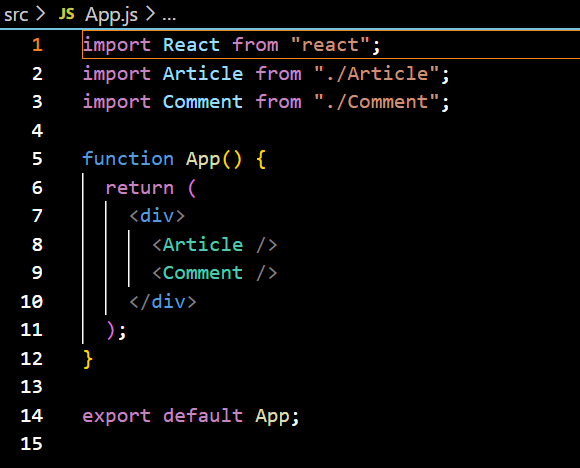The width and height of the screenshot is (580, 468).
Task: Click the Article identifier on line 2
Action: [203, 73]
